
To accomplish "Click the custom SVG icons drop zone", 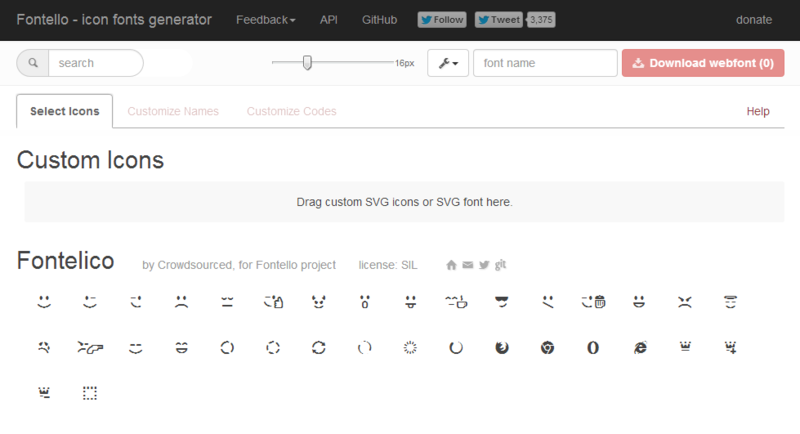I will point(404,202).
